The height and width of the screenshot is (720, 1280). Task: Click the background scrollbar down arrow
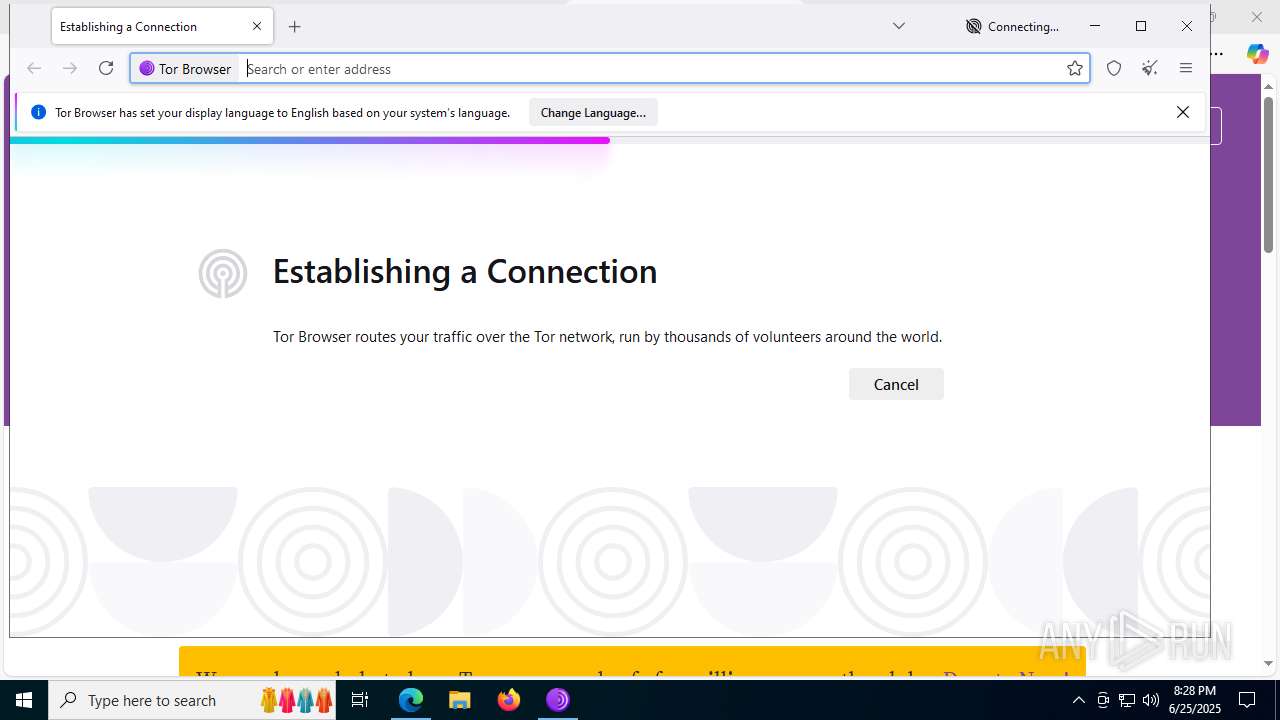[x=1269, y=663]
